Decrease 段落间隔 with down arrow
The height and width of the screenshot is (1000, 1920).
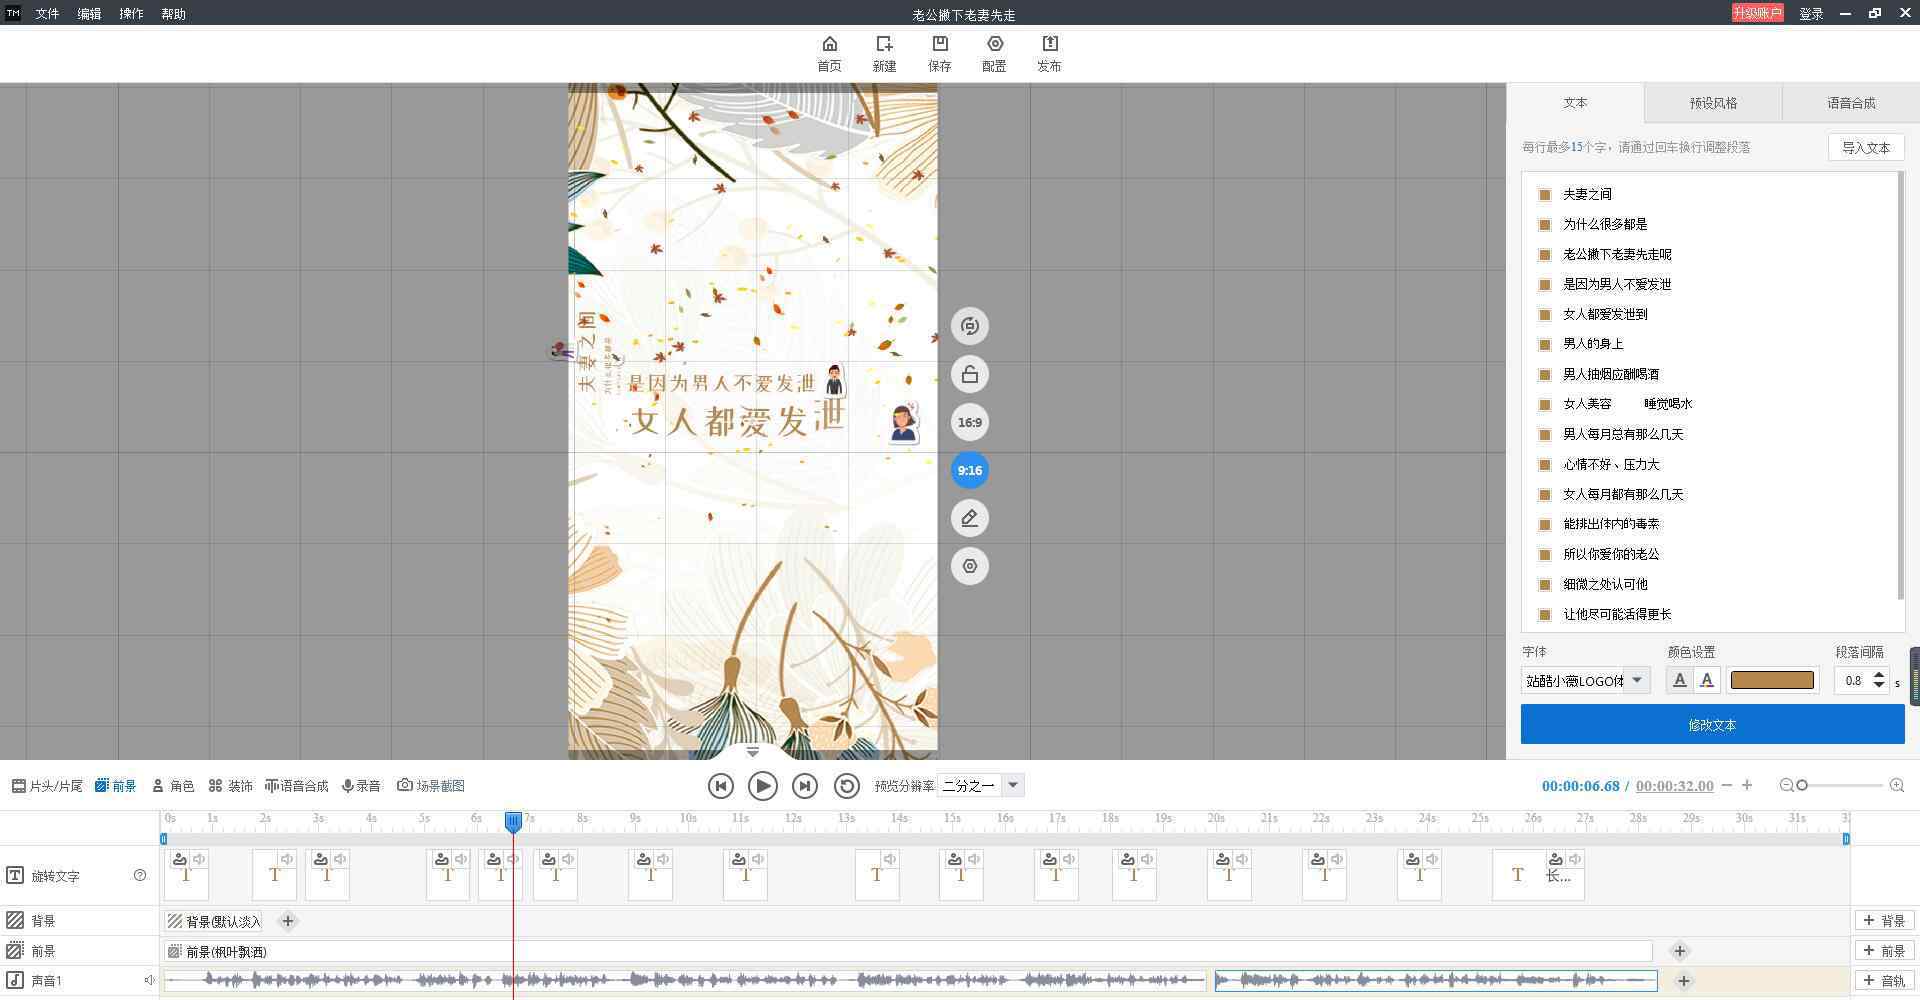[1879, 687]
